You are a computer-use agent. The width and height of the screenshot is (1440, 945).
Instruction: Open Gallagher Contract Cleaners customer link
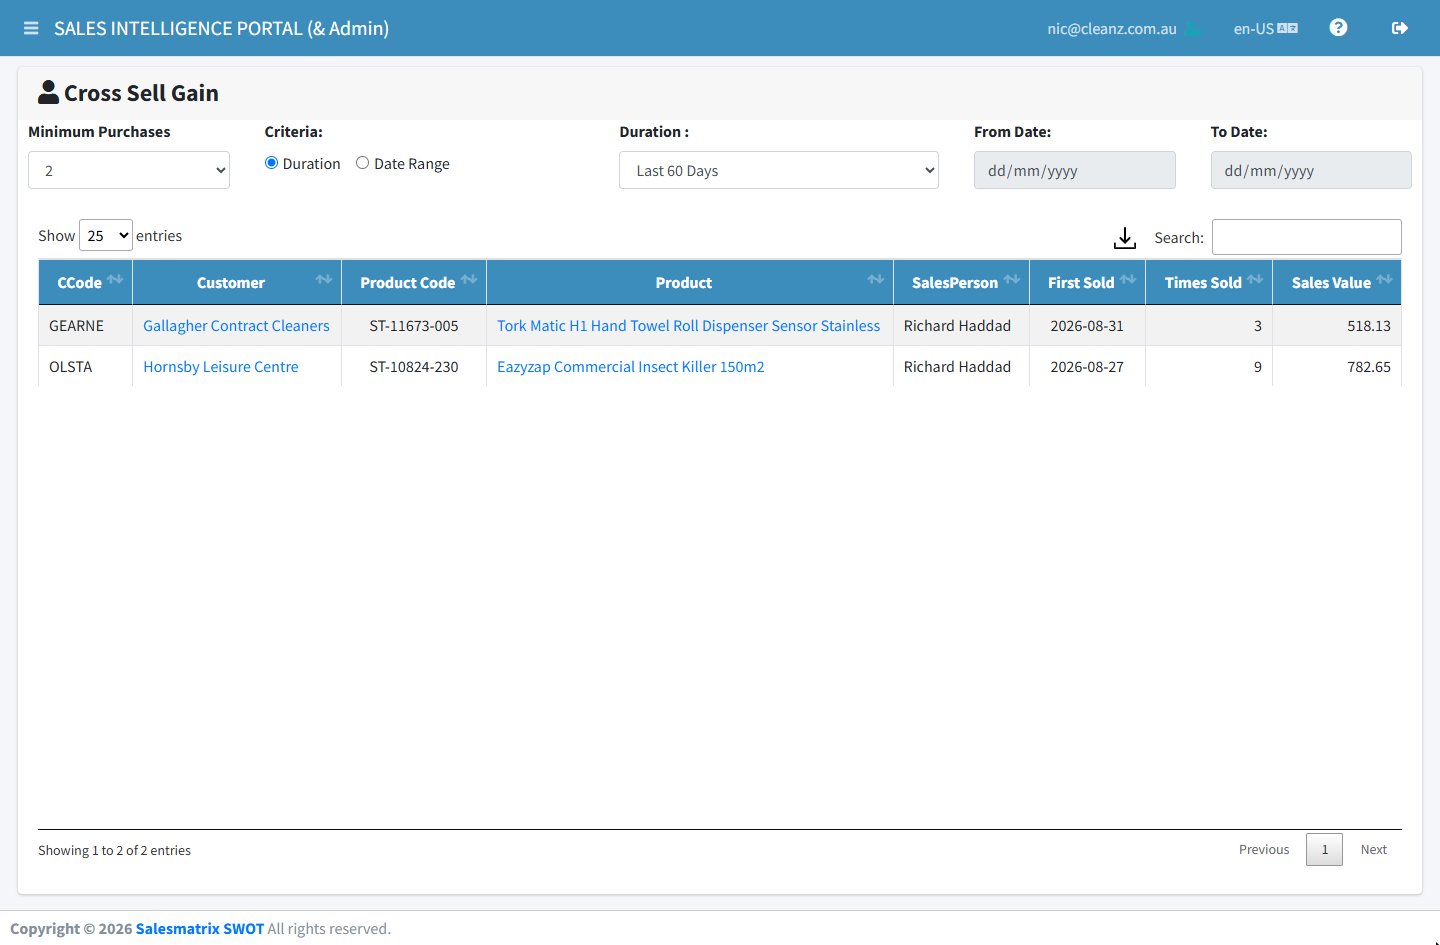click(x=236, y=326)
